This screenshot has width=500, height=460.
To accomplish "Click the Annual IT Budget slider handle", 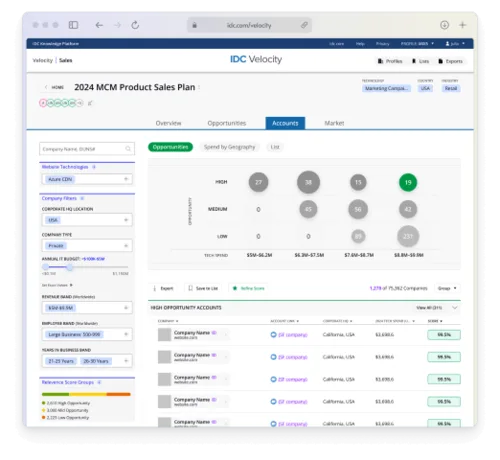I will 69,267.
